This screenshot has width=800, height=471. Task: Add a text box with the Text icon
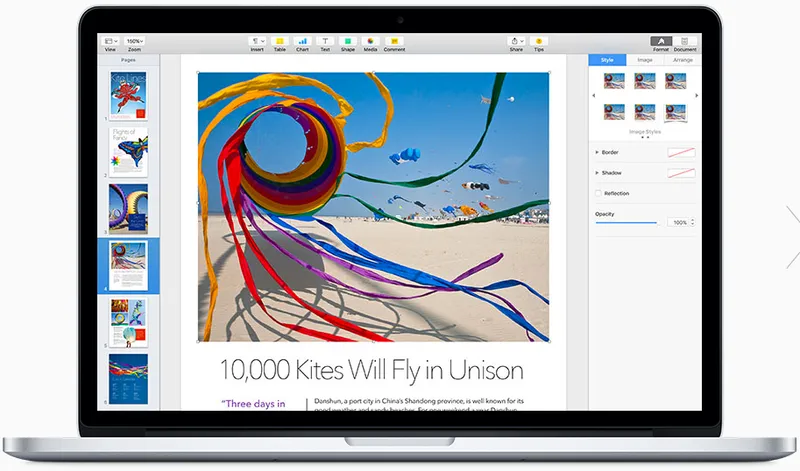point(325,41)
